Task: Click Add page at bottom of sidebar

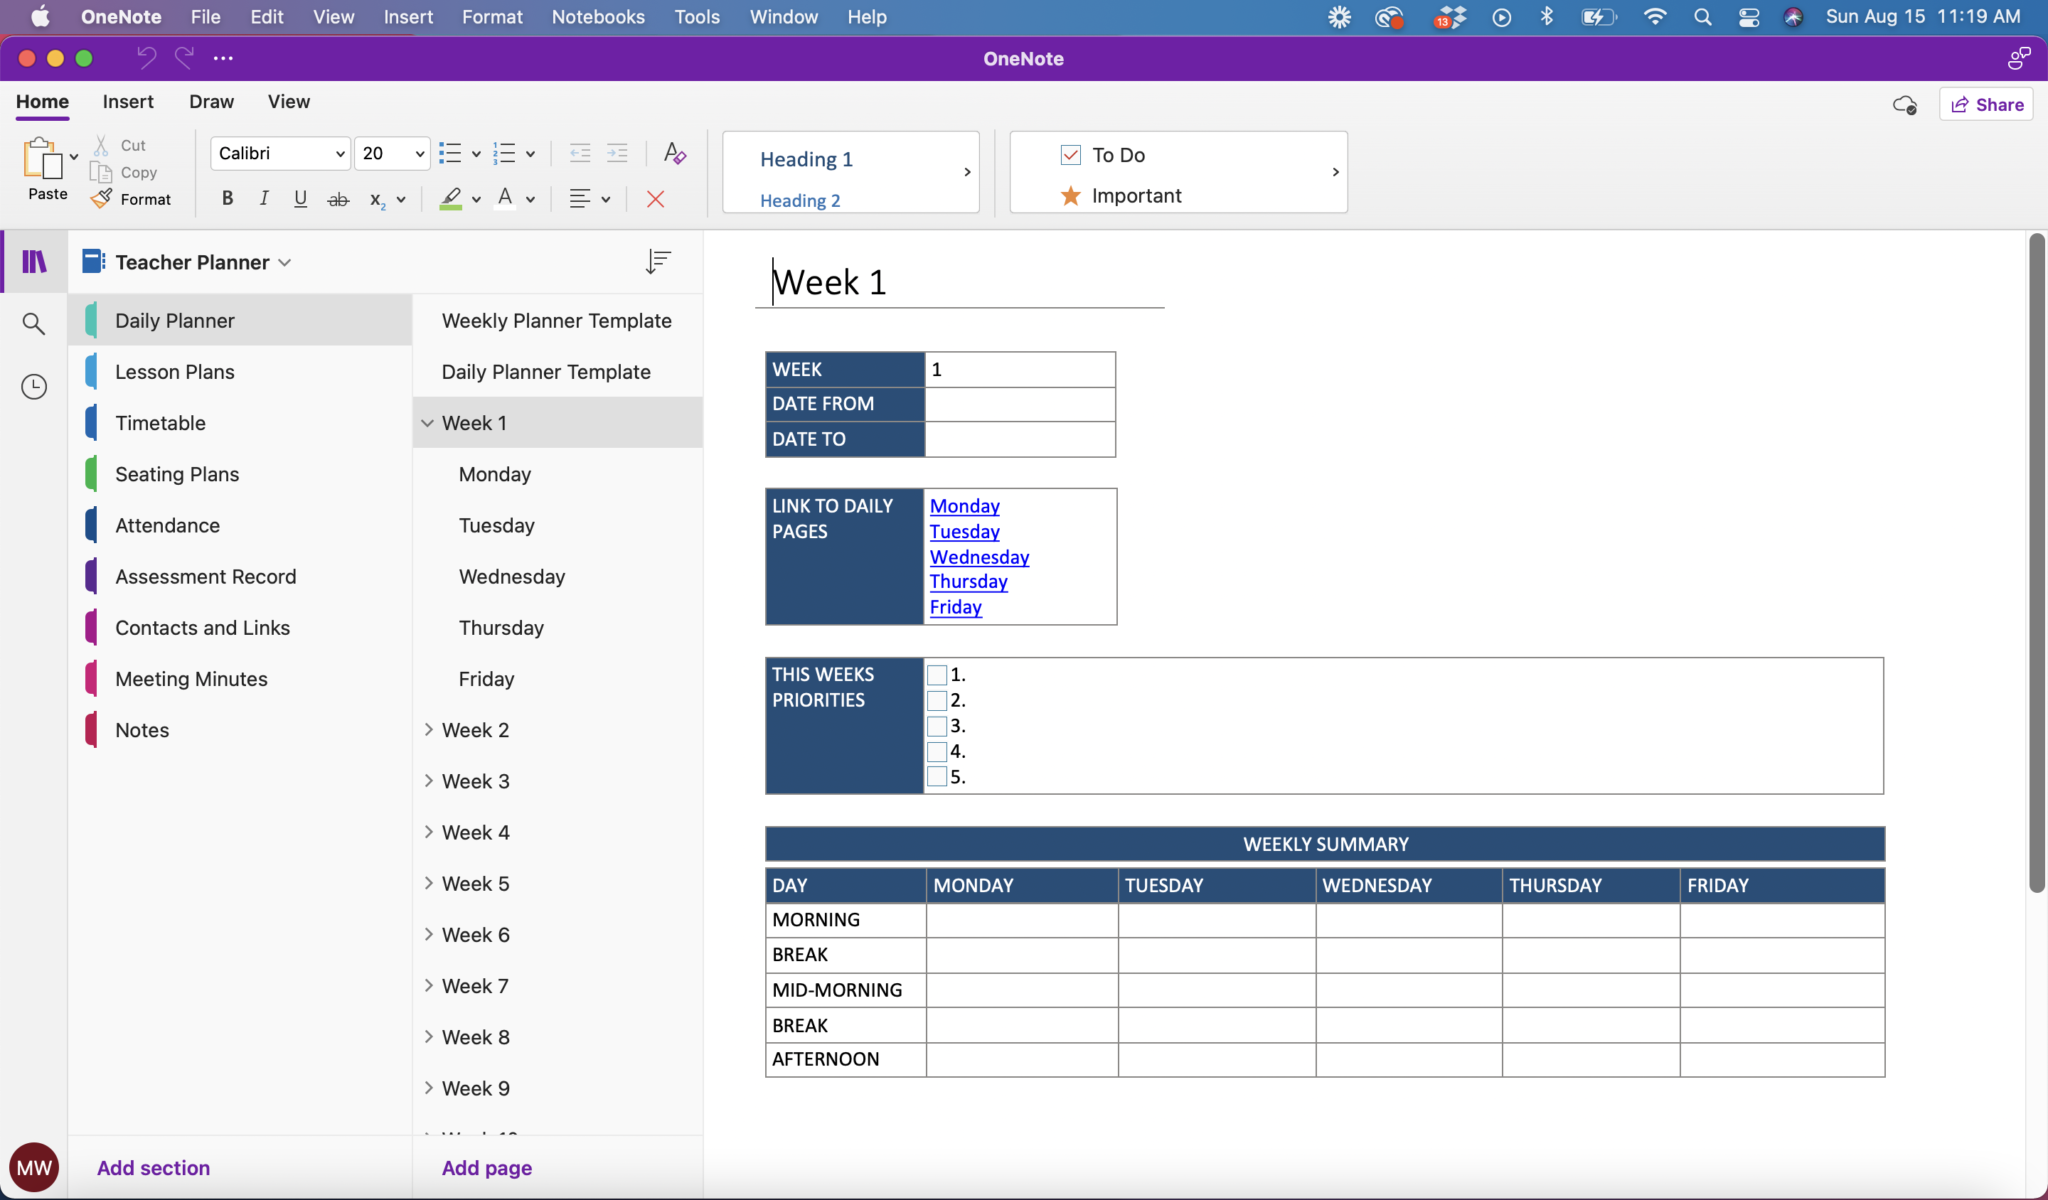Action: coord(486,1167)
